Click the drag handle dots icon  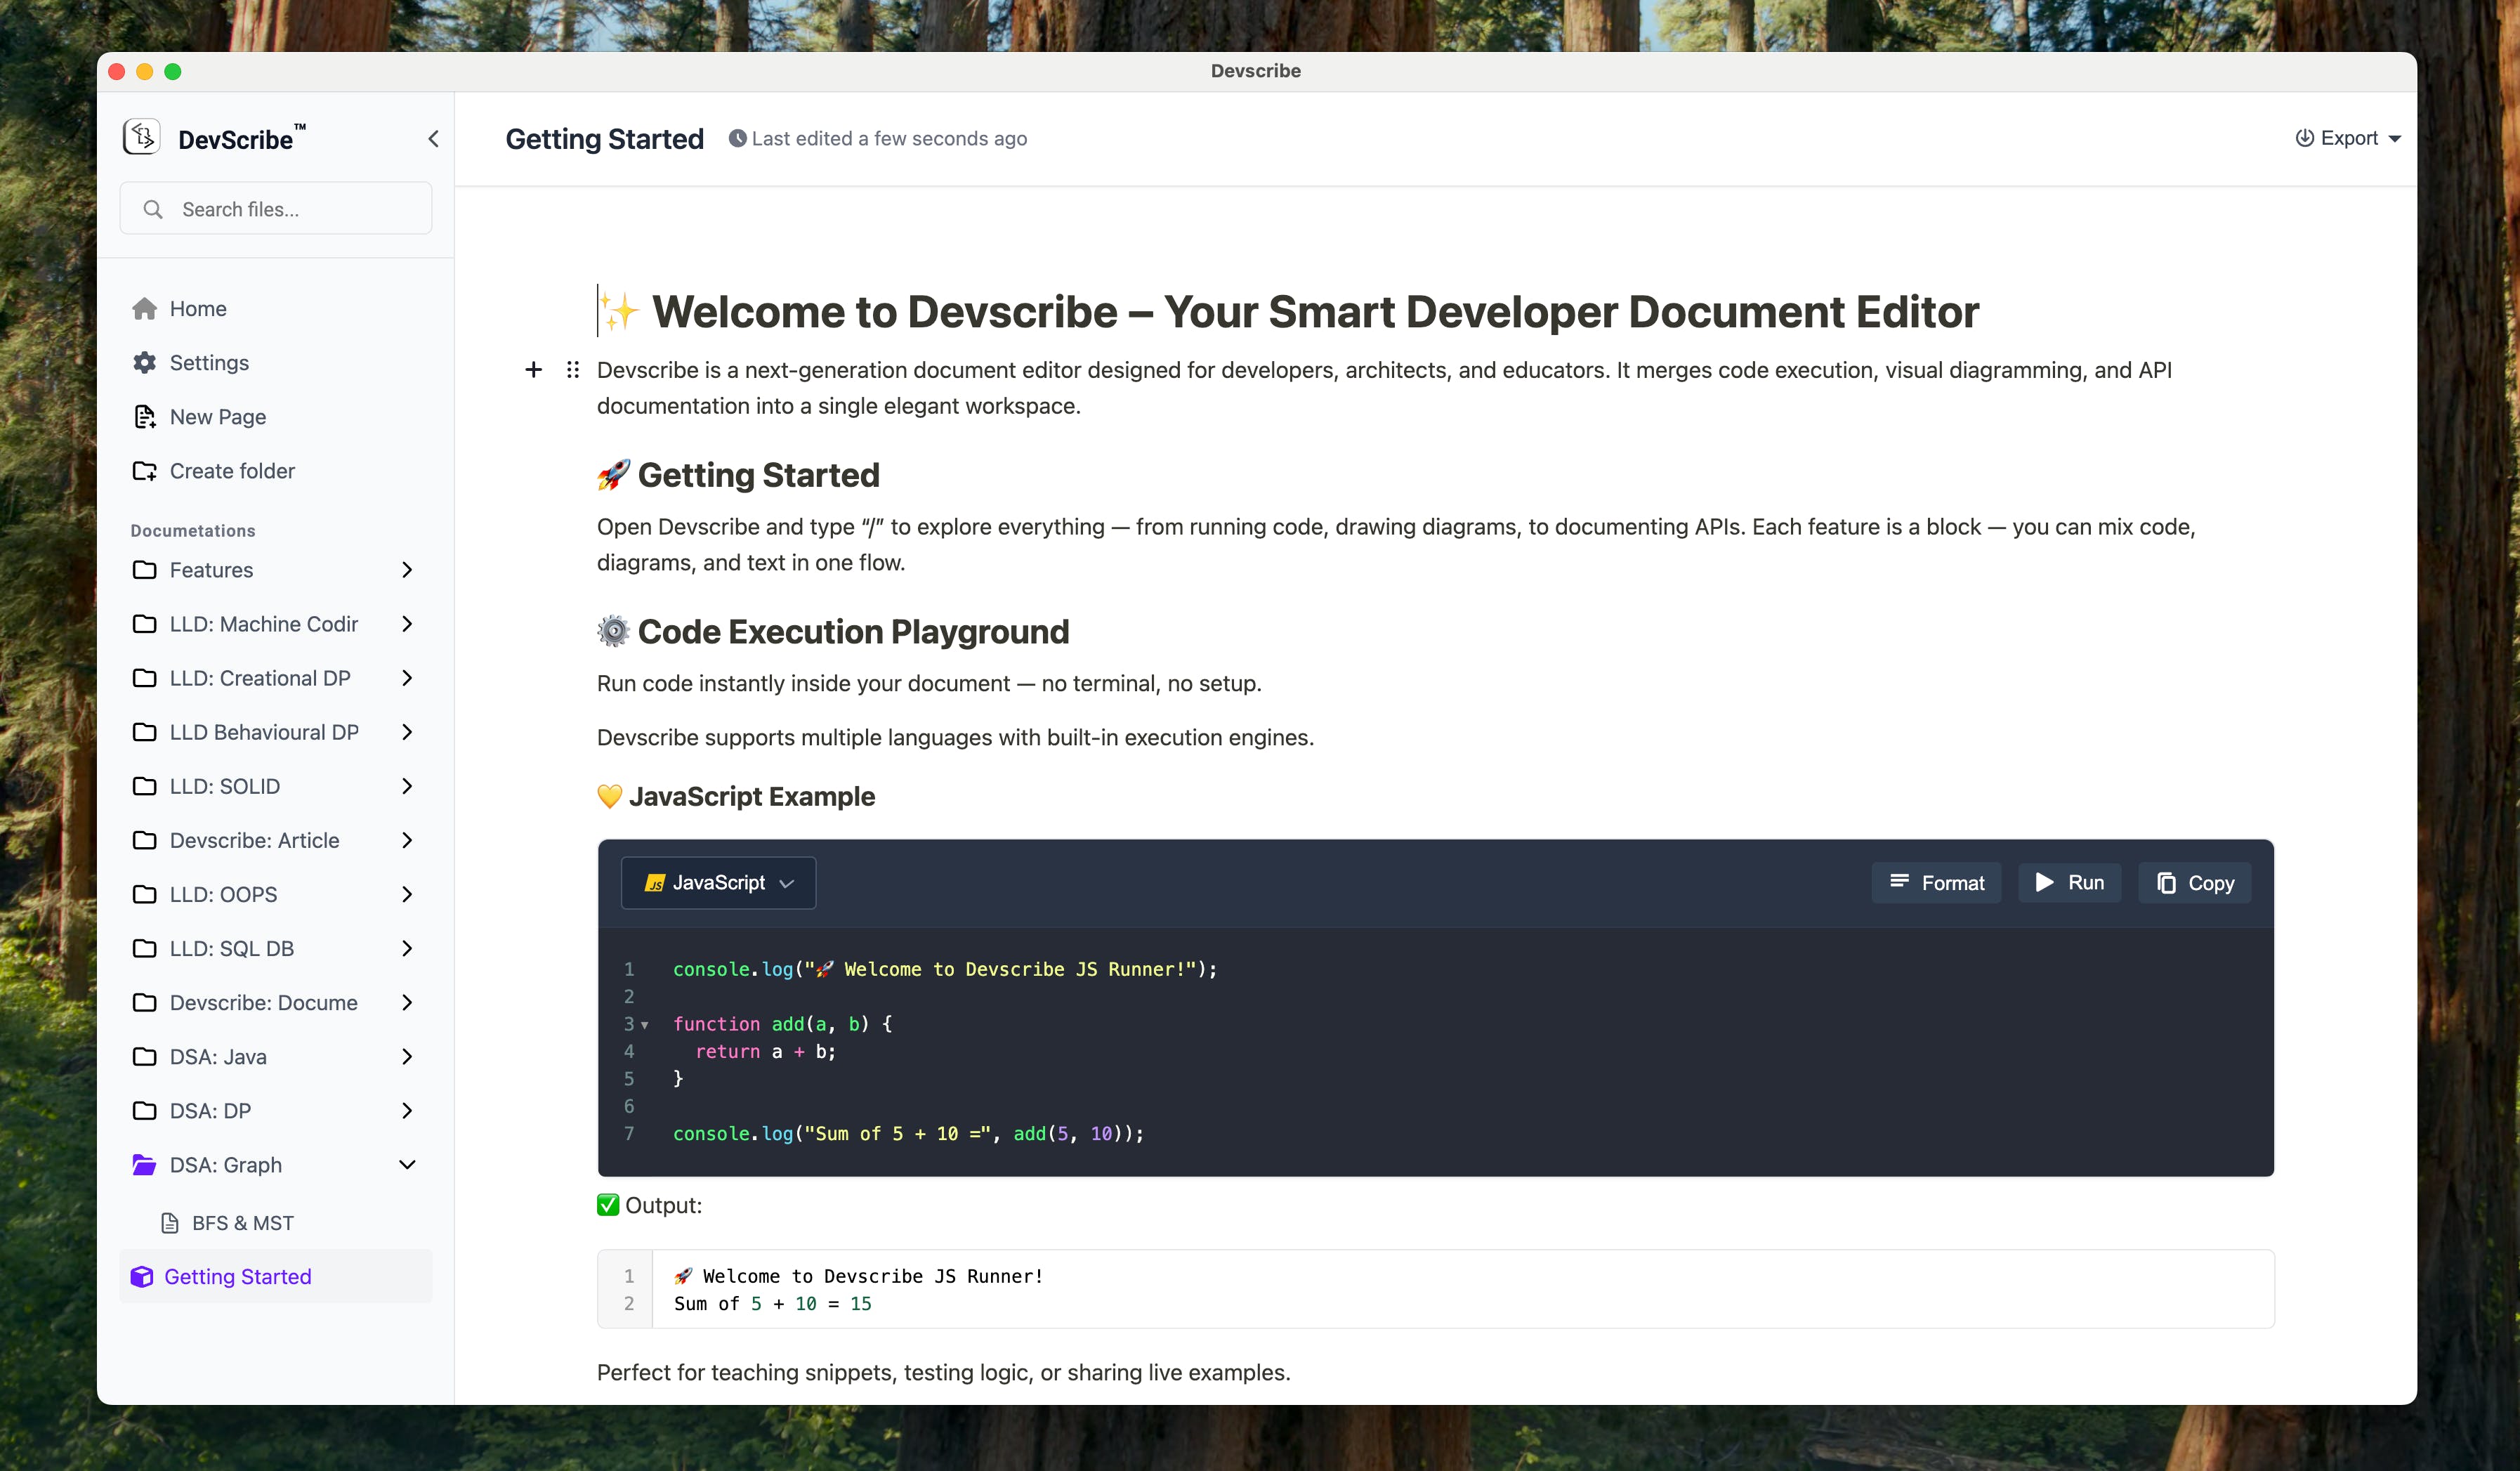tap(572, 370)
